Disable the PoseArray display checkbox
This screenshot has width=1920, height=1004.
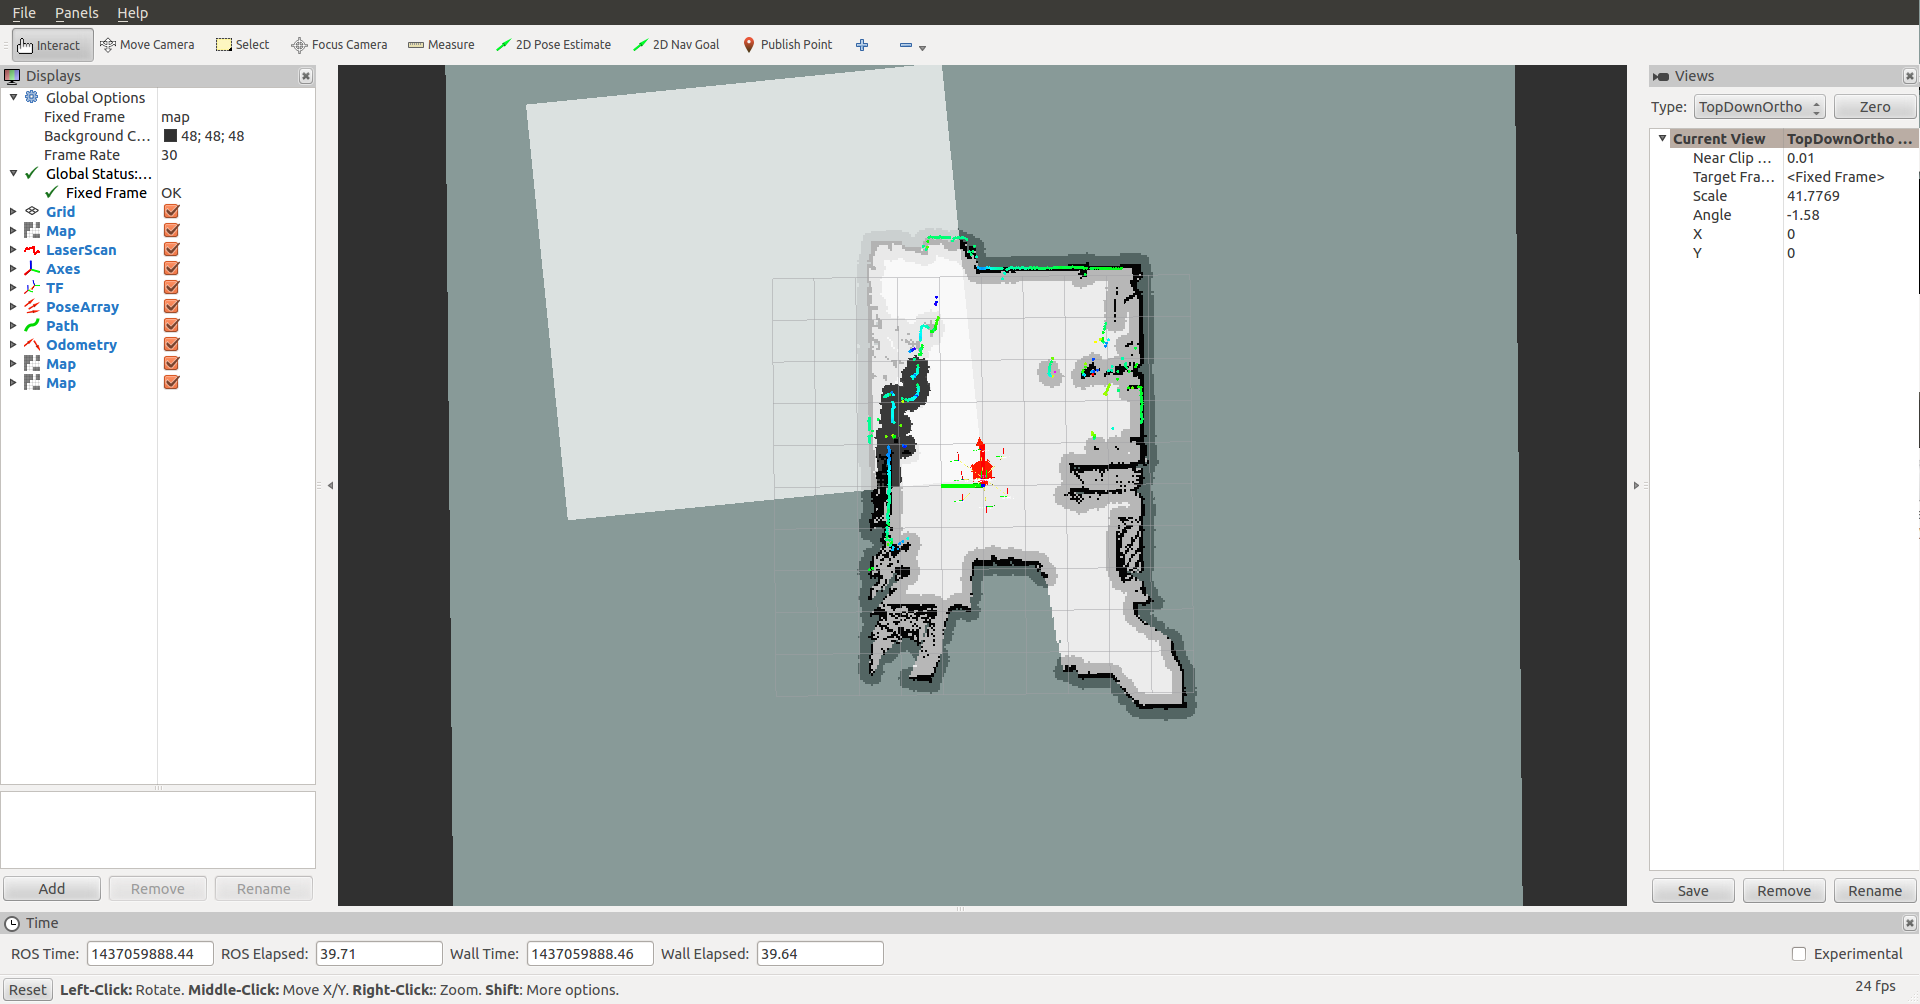(171, 306)
